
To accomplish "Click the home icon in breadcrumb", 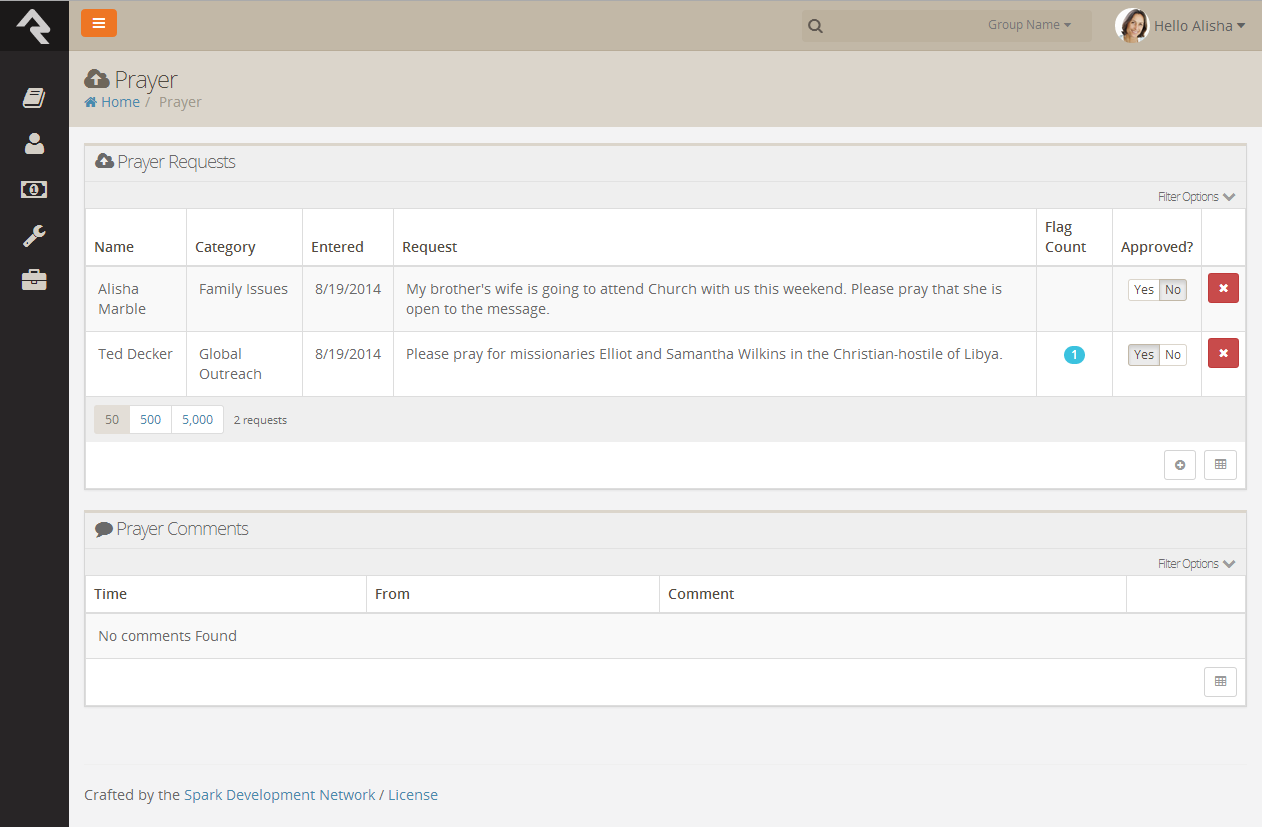I will tap(91, 102).
